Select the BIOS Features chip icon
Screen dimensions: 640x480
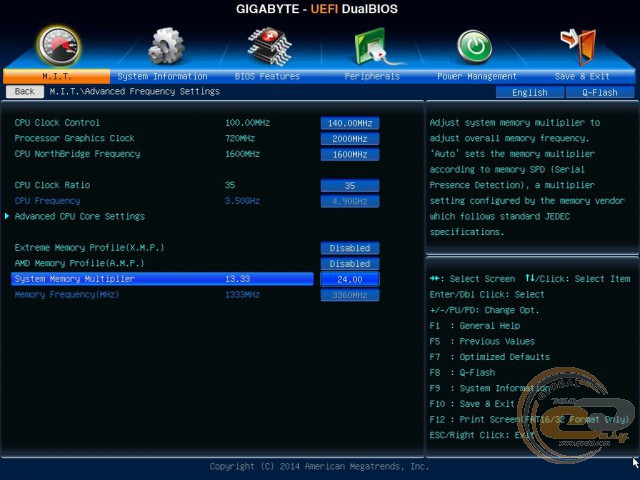point(269,46)
